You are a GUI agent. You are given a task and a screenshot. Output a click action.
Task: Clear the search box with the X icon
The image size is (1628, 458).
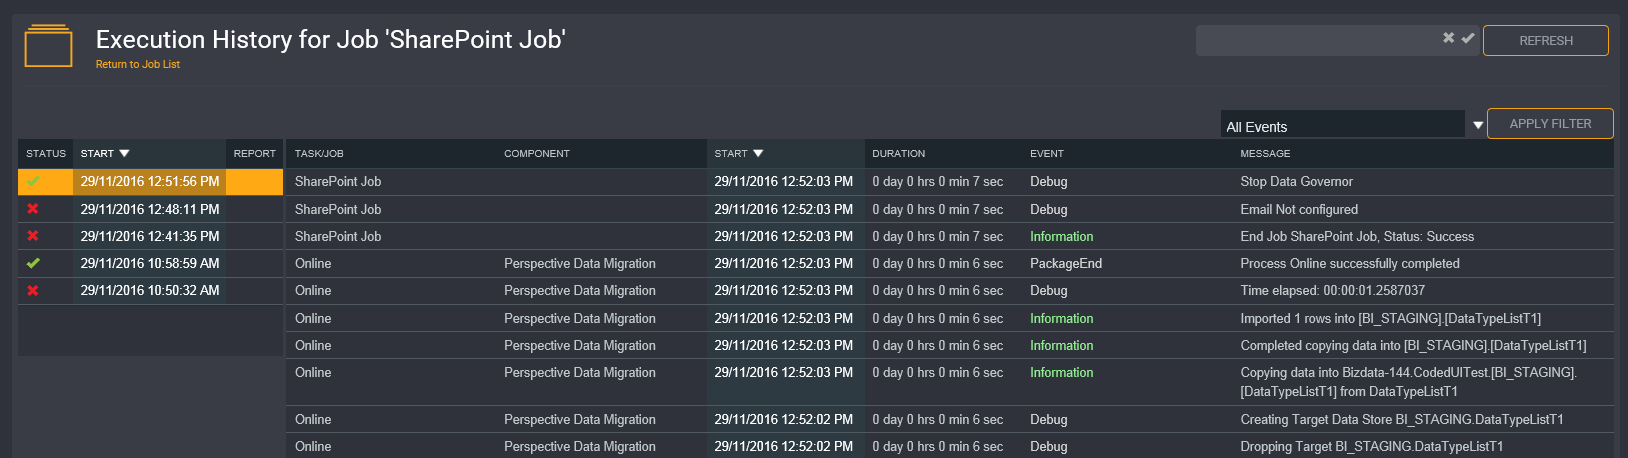(x=1448, y=38)
